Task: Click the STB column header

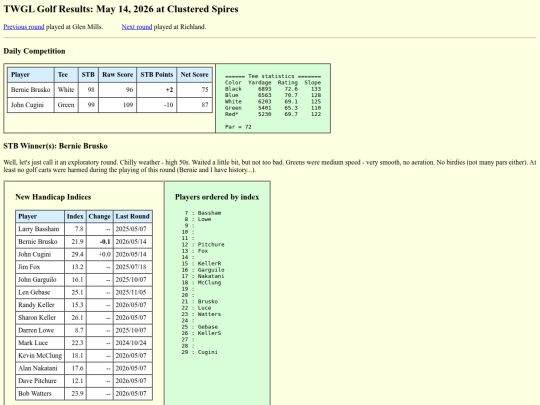Action: [88, 75]
